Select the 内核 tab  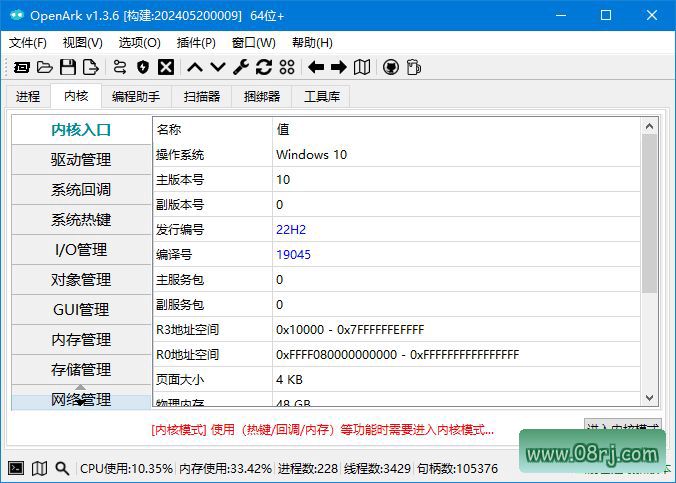76,96
